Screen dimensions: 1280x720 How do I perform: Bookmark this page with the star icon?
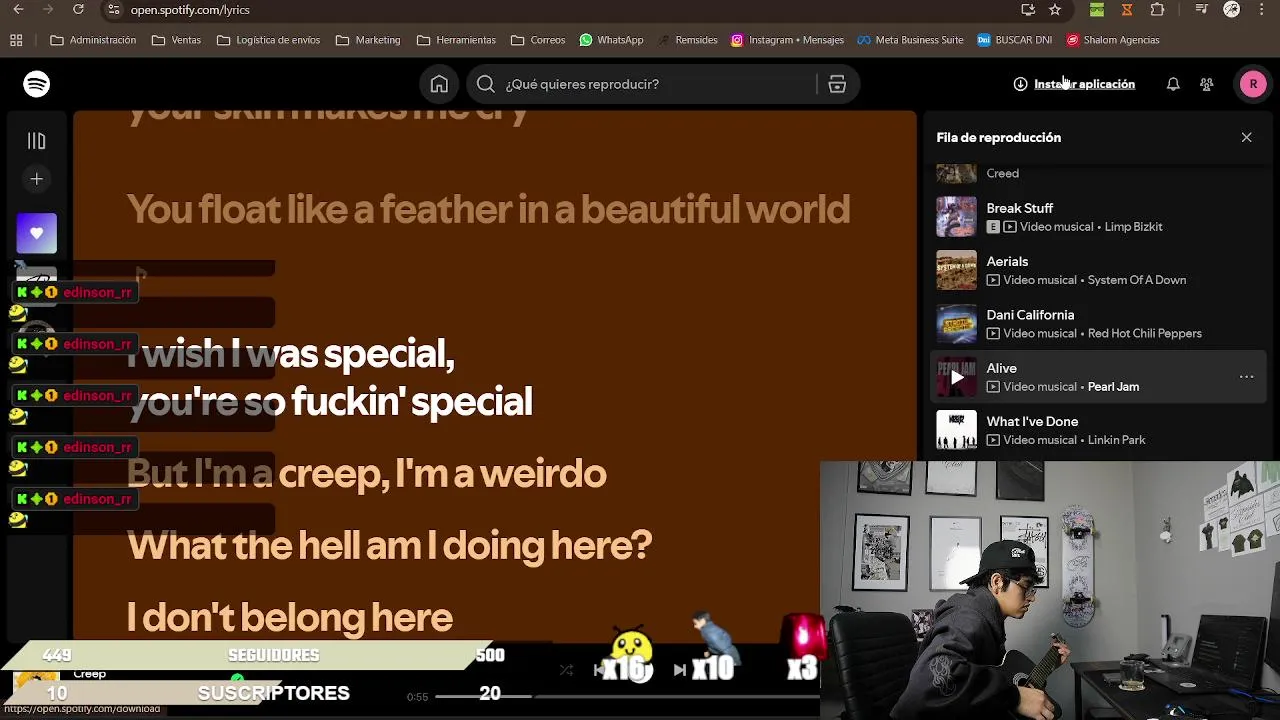tap(1055, 10)
